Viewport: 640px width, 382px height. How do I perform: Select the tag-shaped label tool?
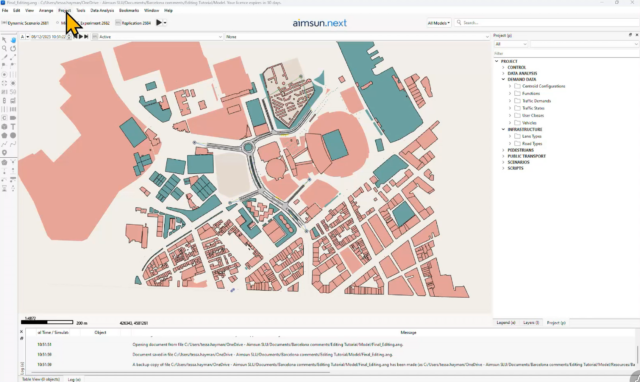13,118
